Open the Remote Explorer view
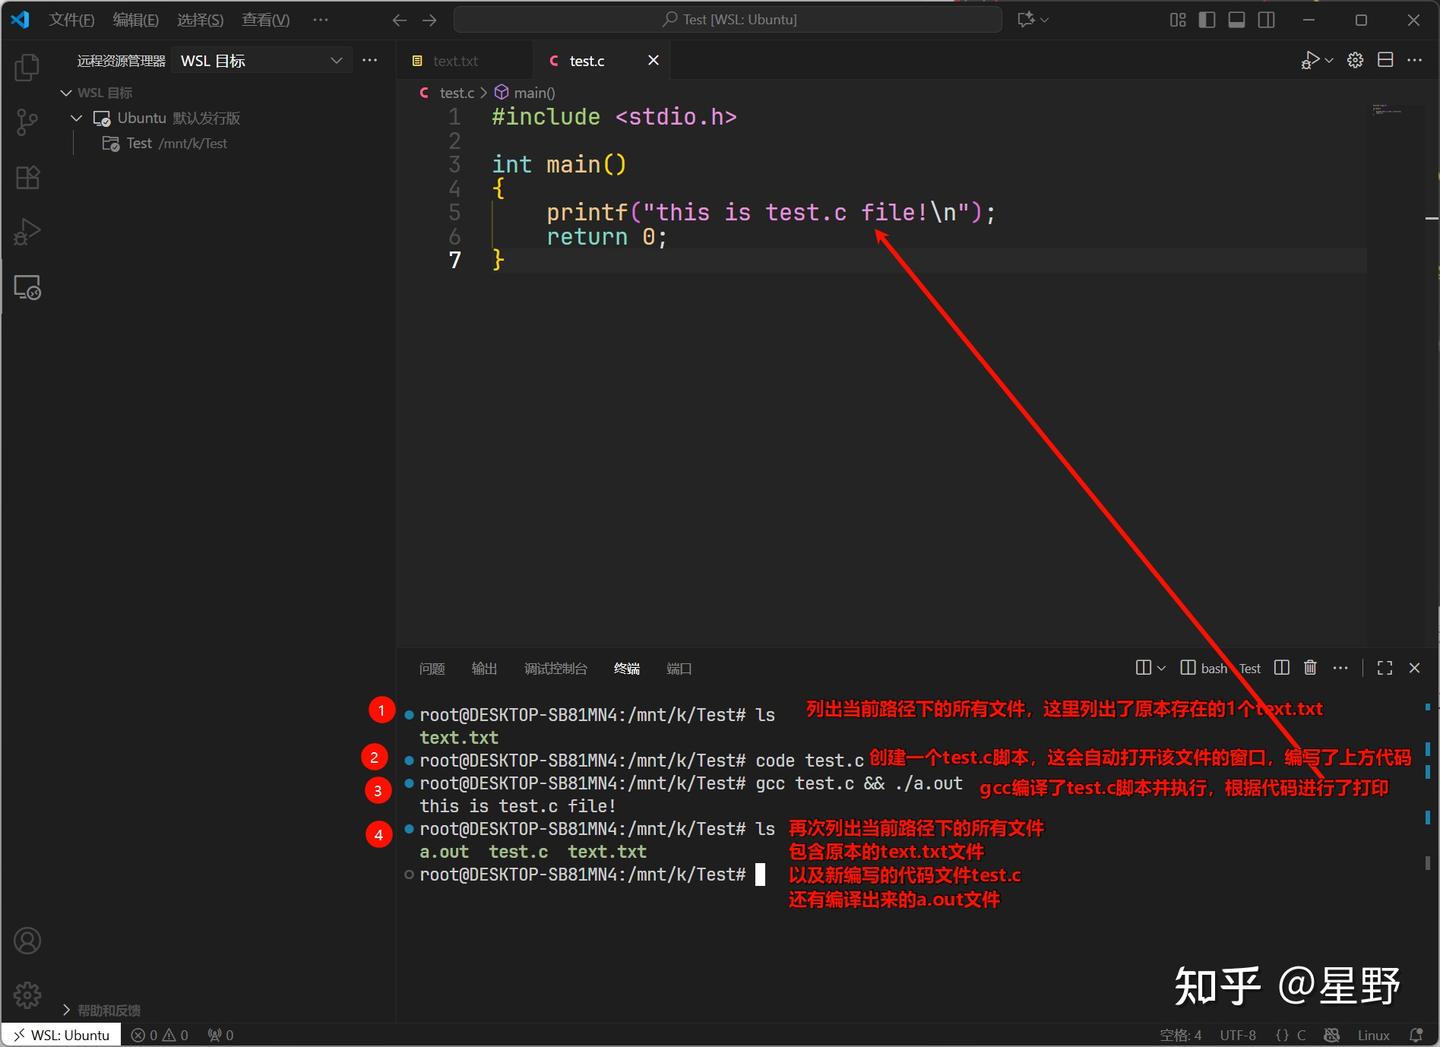Image resolution: width=1440 pixels, height=1047 pixels. [27, 288]
